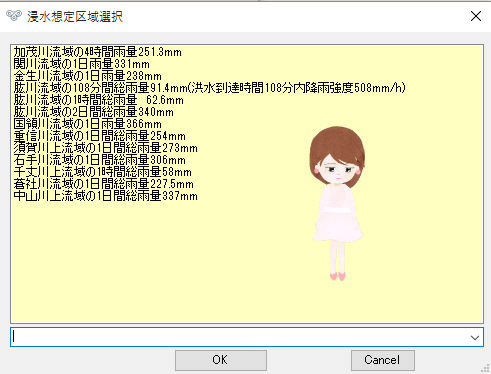Select 蒼社川流域の1日間総雨量227.5mm entry
The height and width of the screenshot is (374, 491).
pyautogui.click(x=103, y=184)
